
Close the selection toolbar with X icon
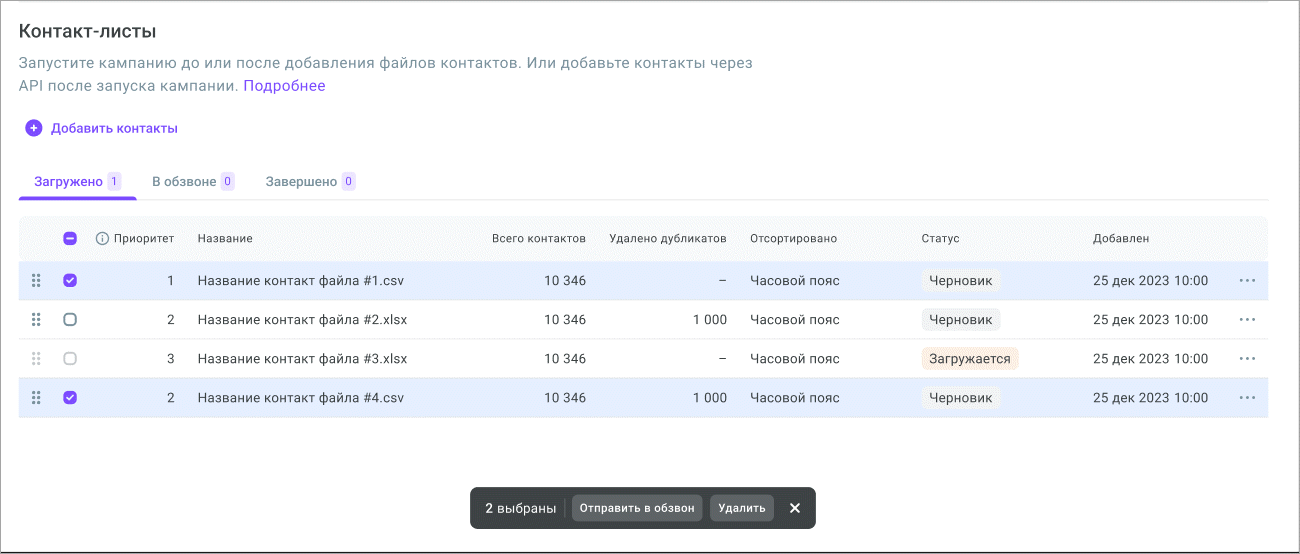[795, 508]
